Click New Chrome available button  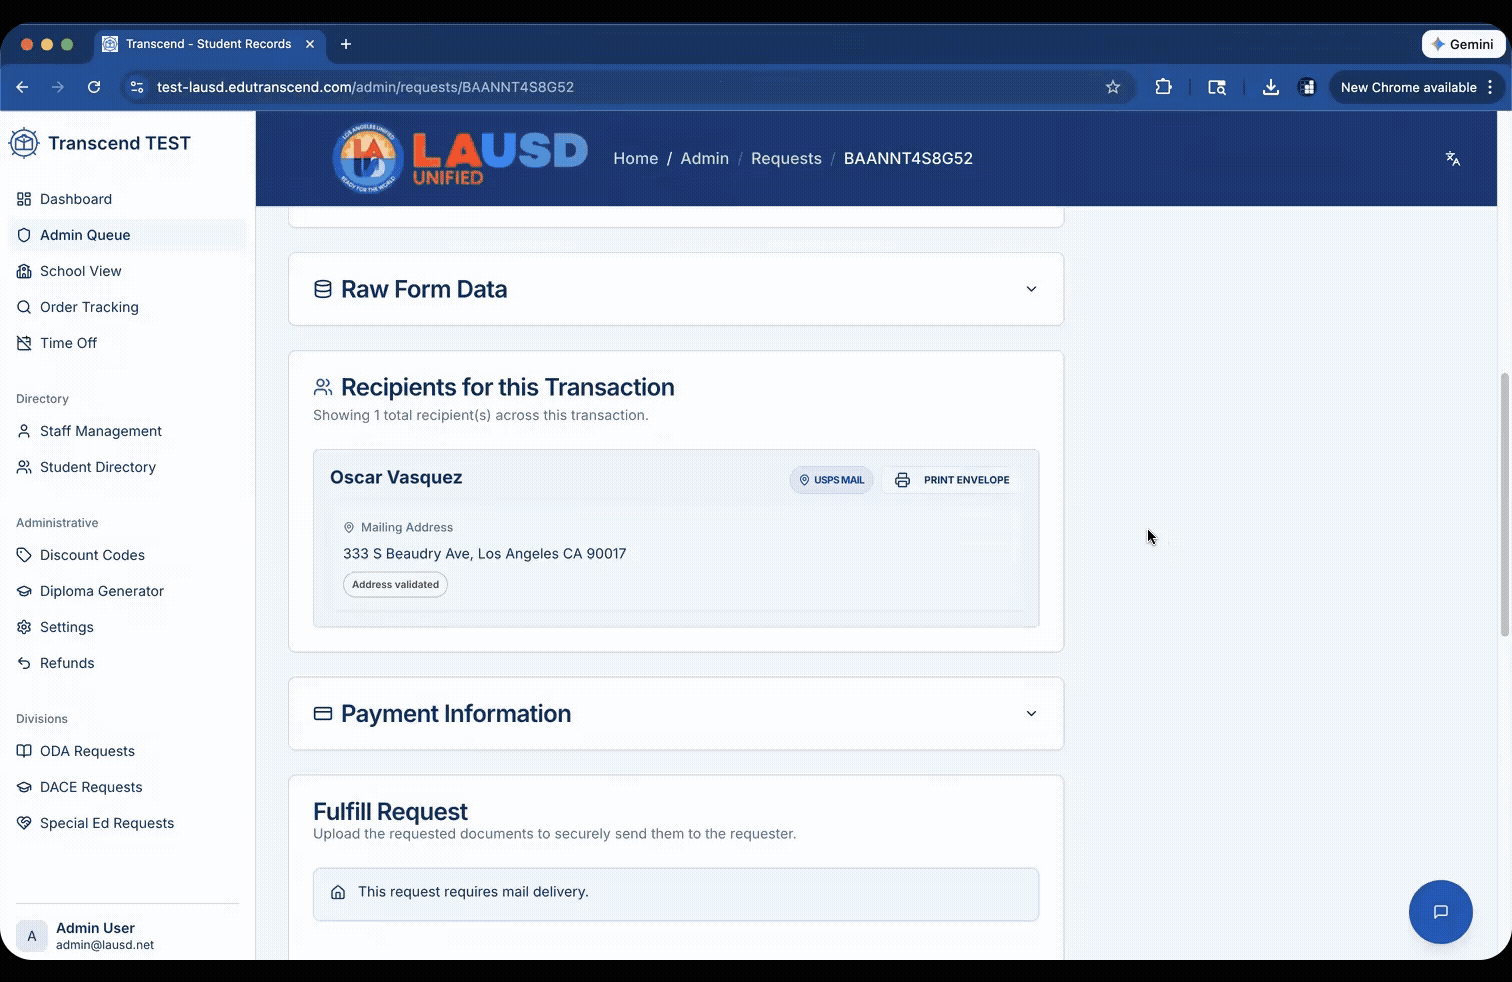1417,87
